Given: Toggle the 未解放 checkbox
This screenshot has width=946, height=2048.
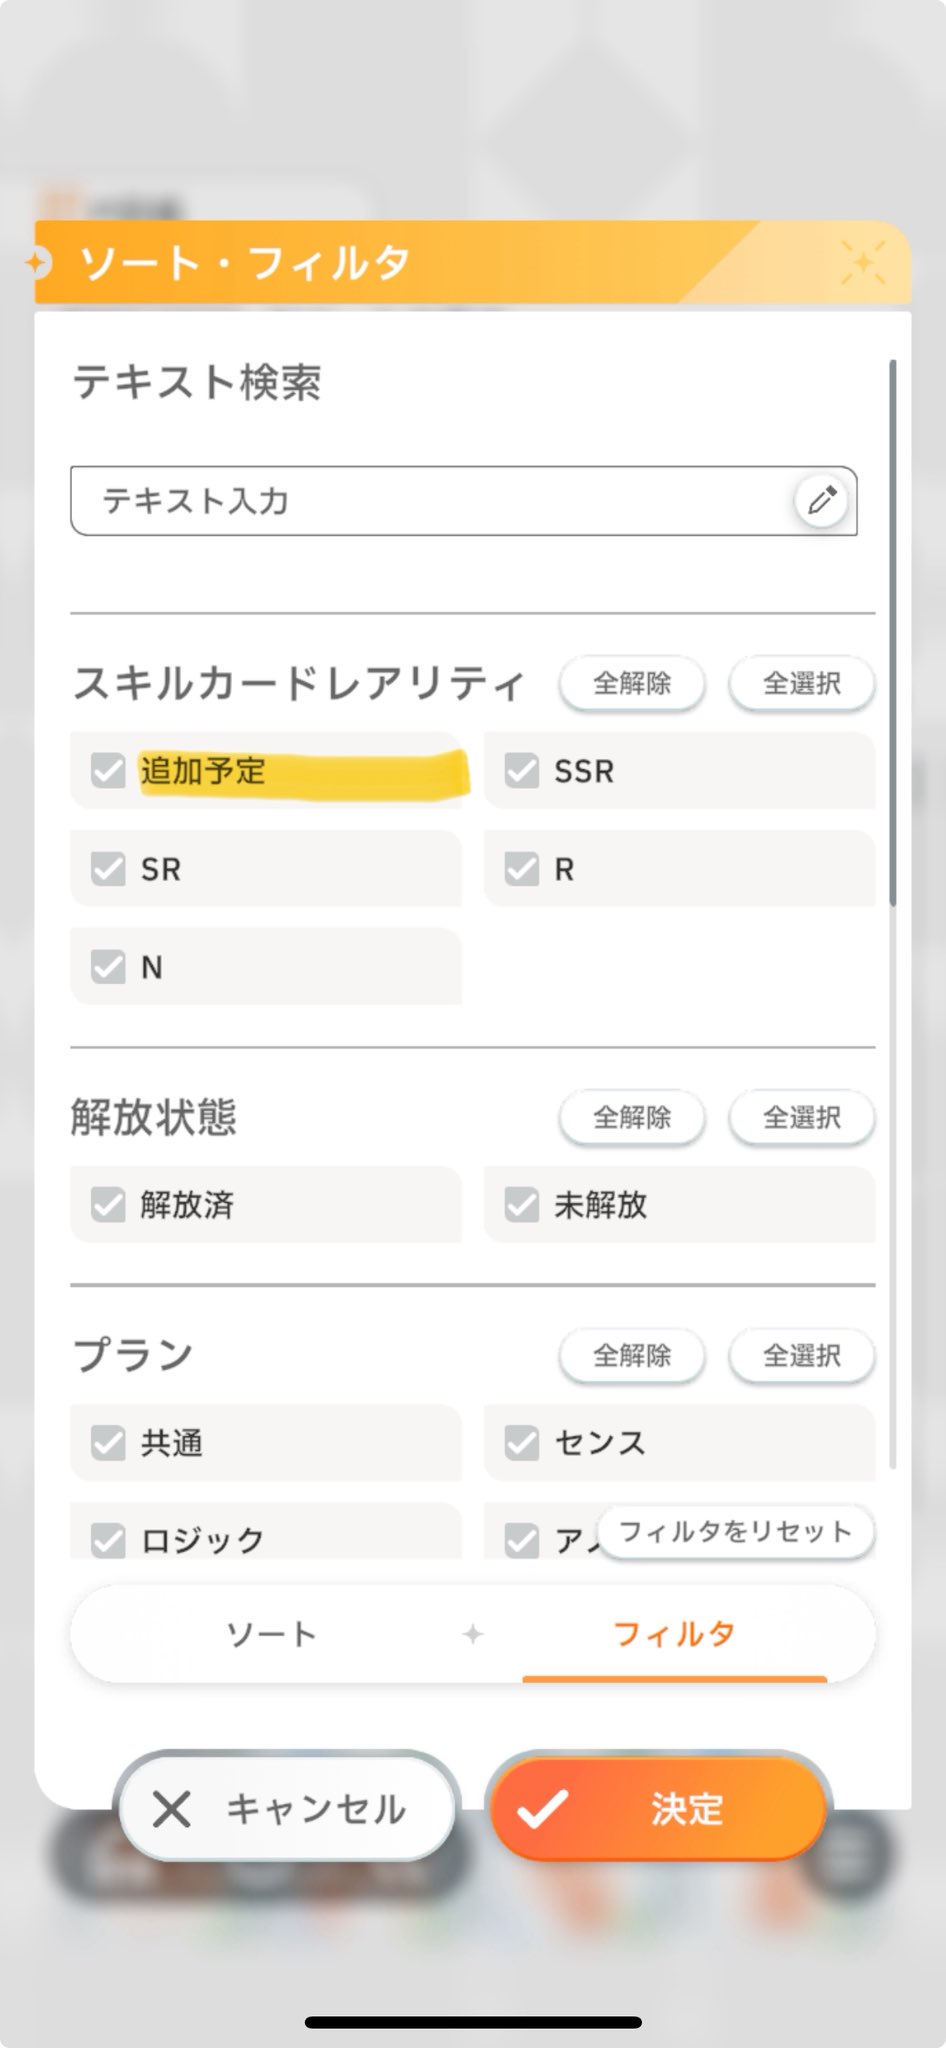Looking at the screenshot, I should (x=522, y=1205).
